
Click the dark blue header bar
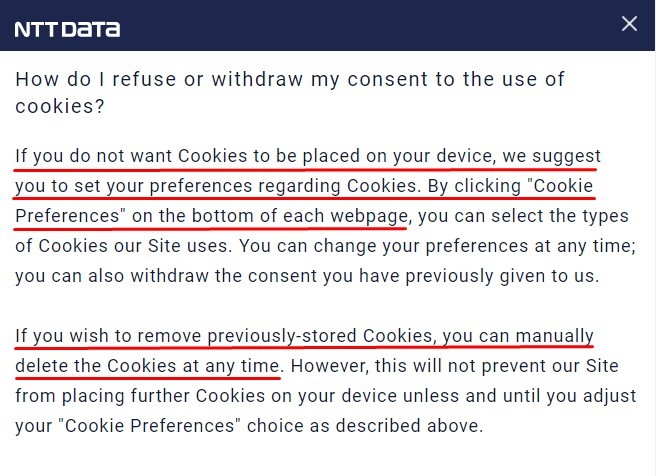click(327, 25)
